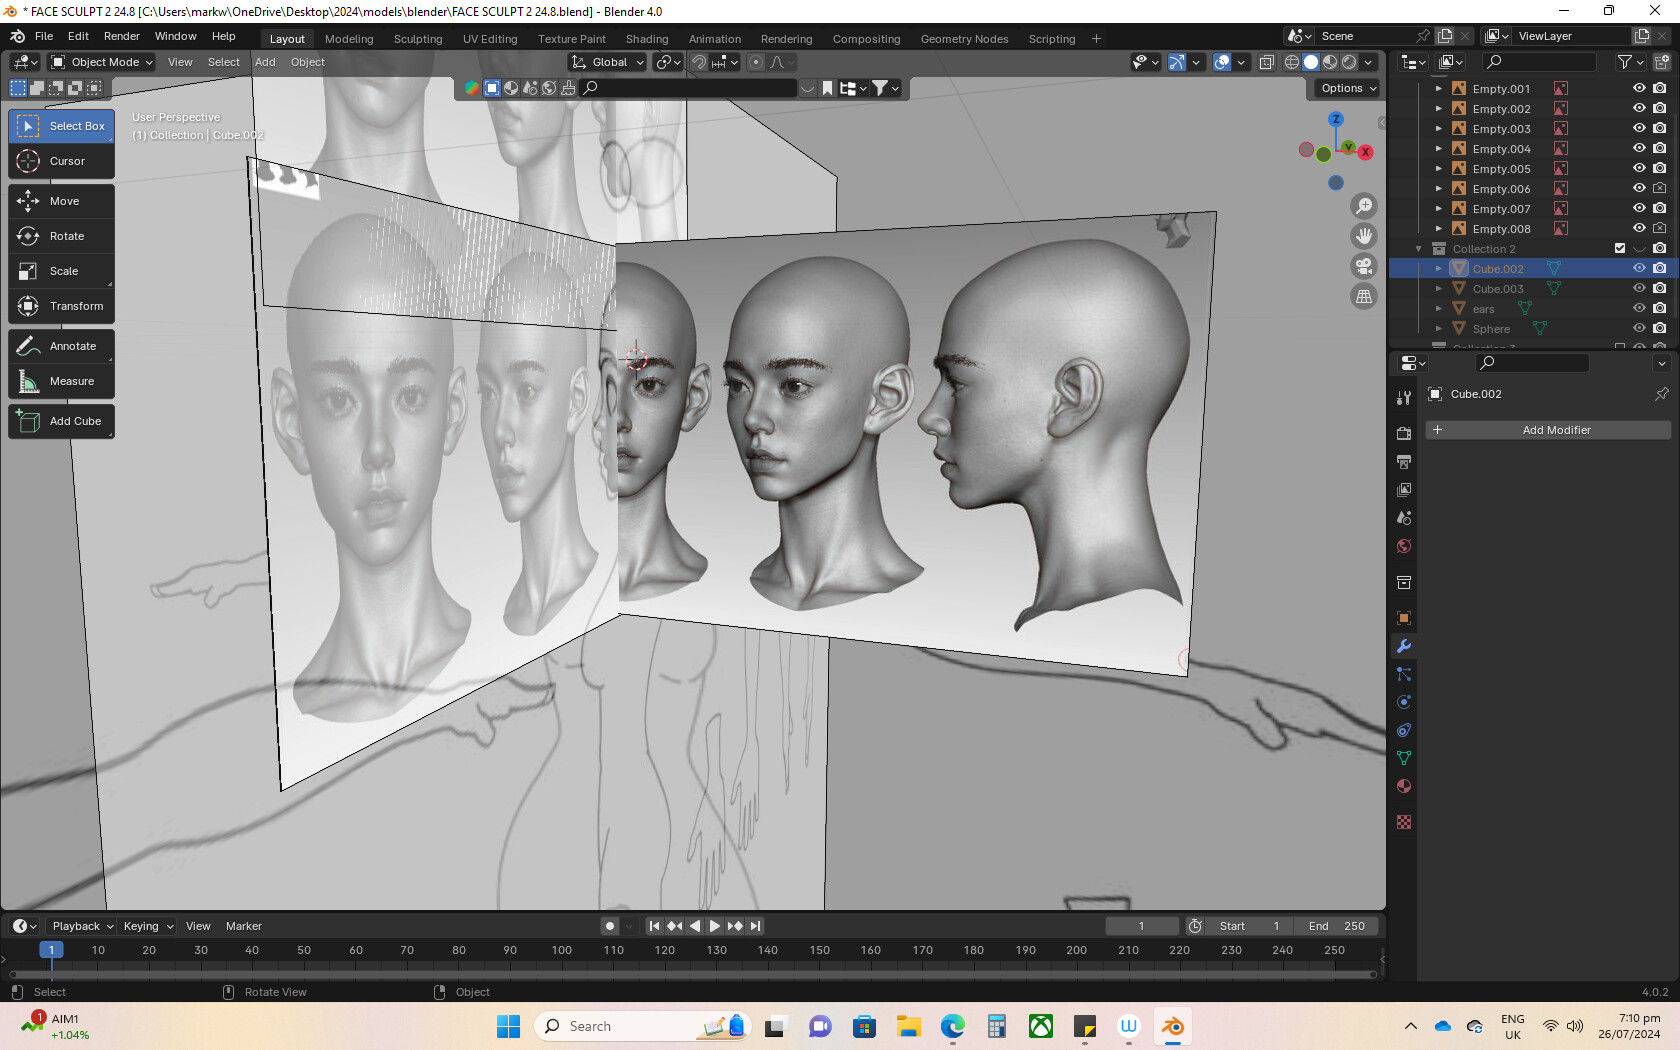Open the Global transform orientation dropdown
This screenshot has width=1680, height=1050.
pyautogui.click(x=608, y=62)
